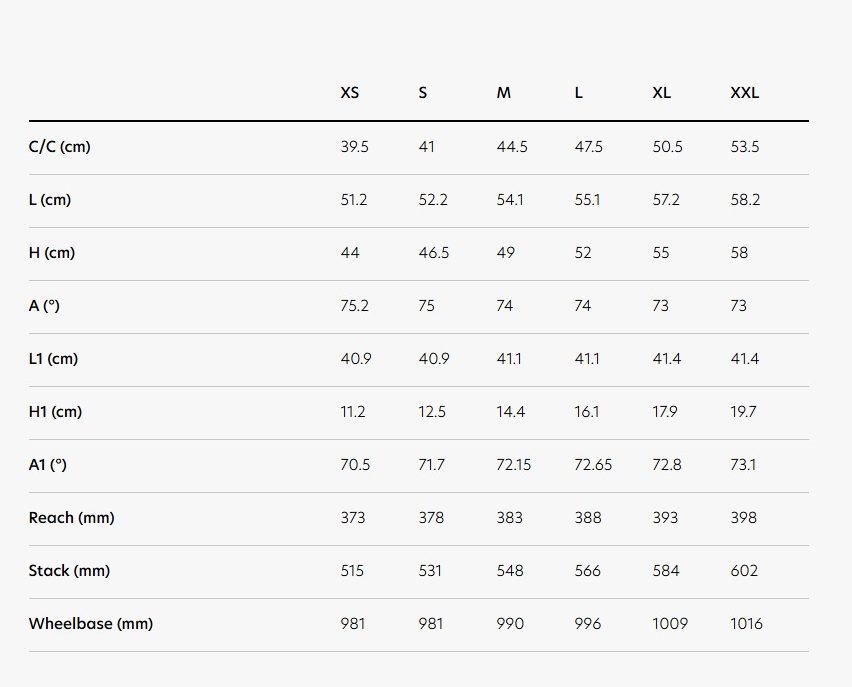Click the C/C (cm) row label

point(60,147)
